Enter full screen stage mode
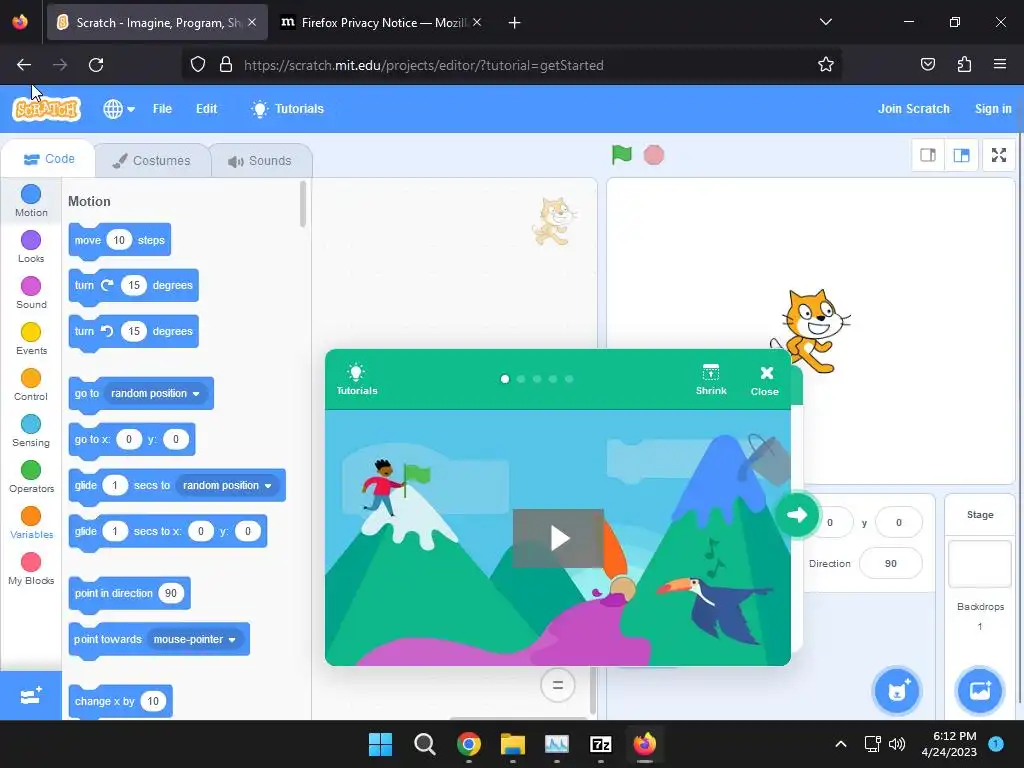The image size is (1024, 768). tap(999, 155)
